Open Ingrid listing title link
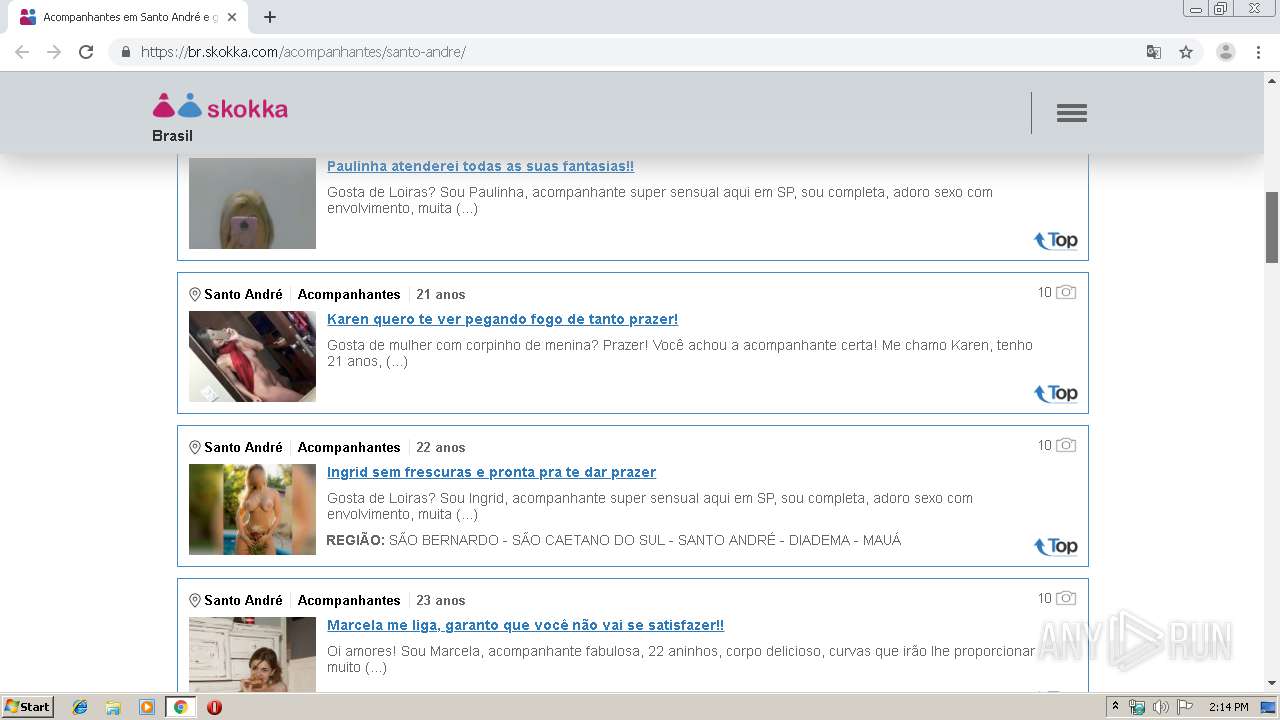This screenshot has height=720, width=1280. (x=491, y=472)
